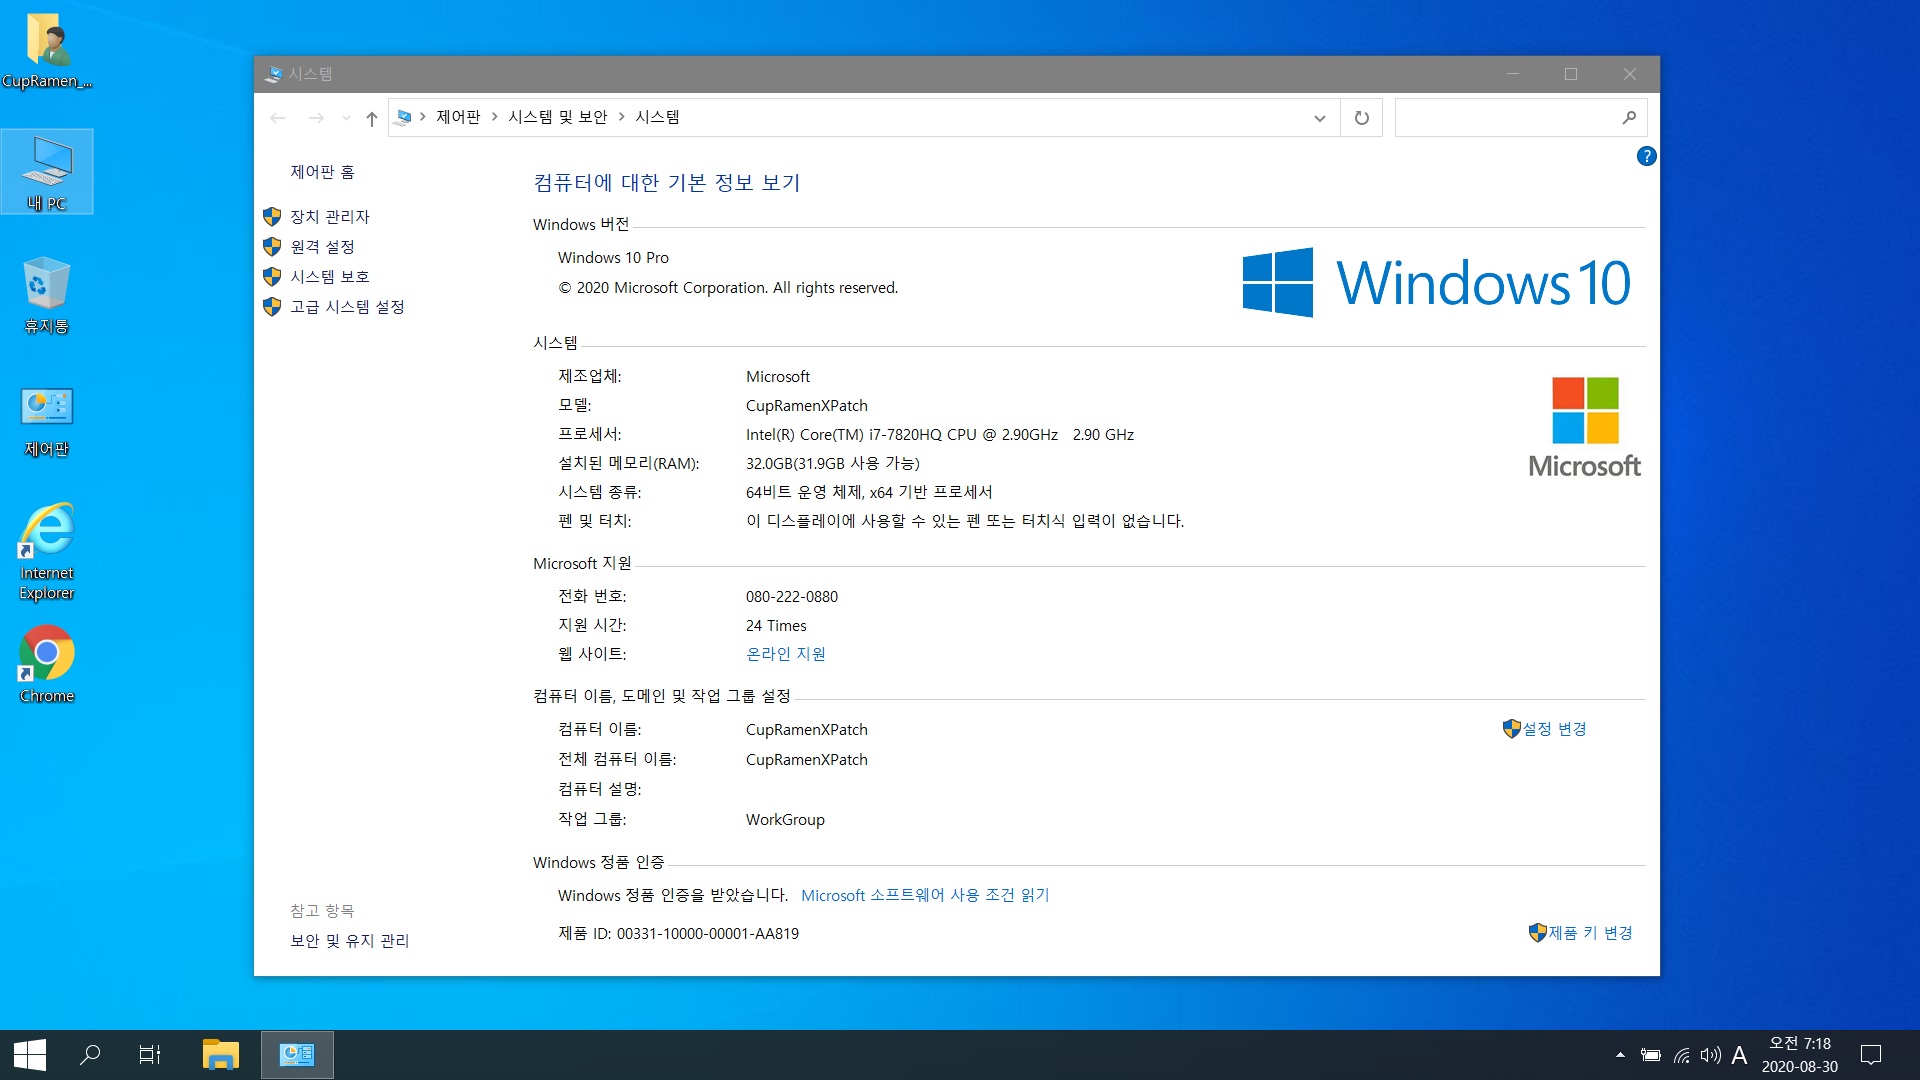Go up one level with the up arrow

point(372,118)
